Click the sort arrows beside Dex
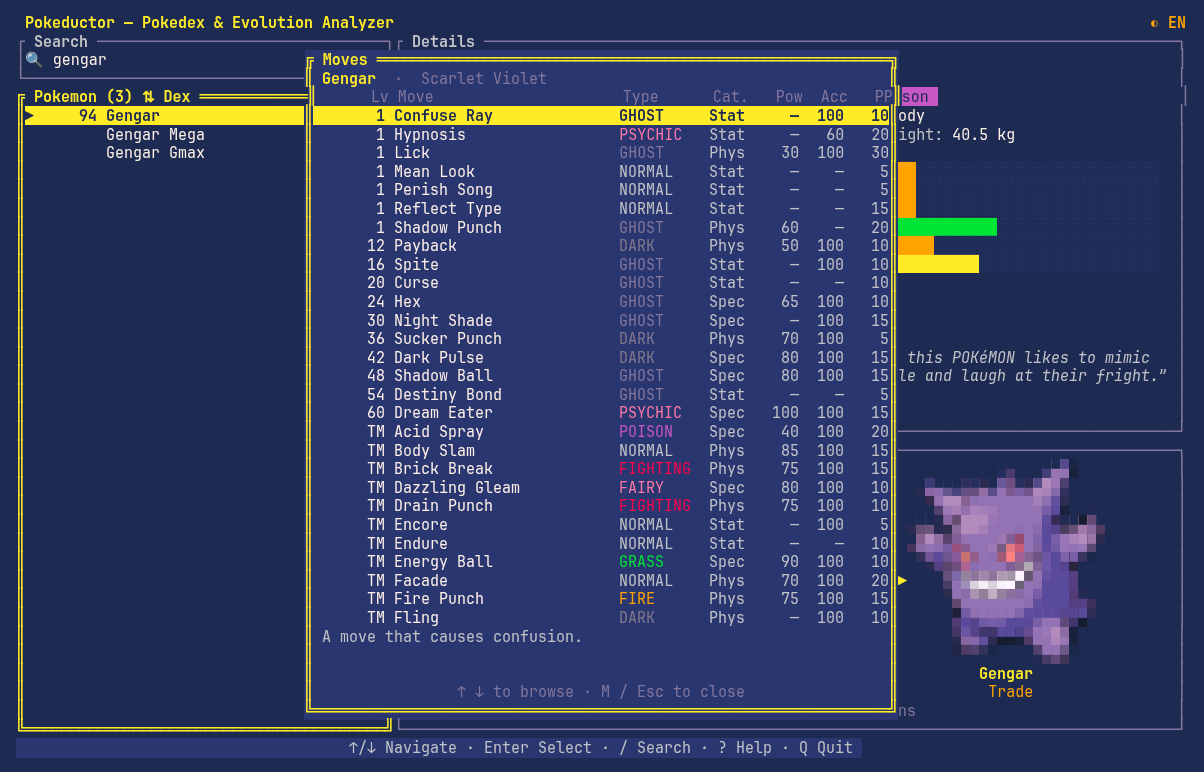Viewport: 1204px width, 772px height. pos(148,97)
